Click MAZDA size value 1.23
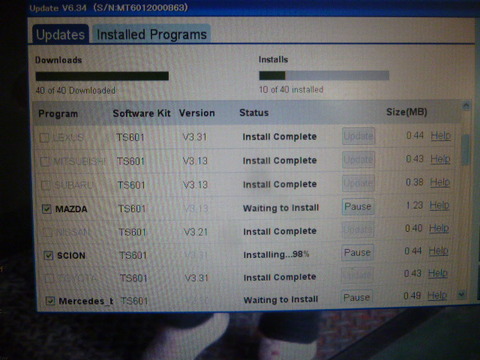Screen dimensions: 480x360 (414, 205)
